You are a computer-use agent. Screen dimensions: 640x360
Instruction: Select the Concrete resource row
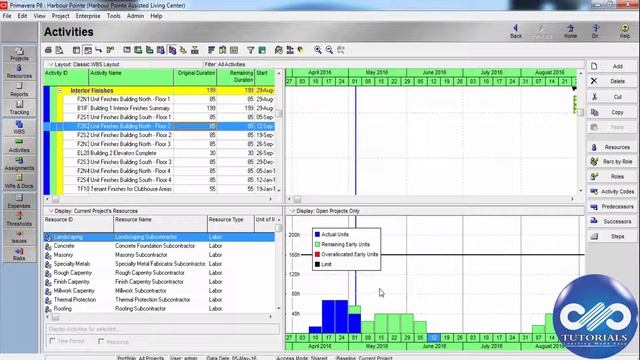(159, 246)
